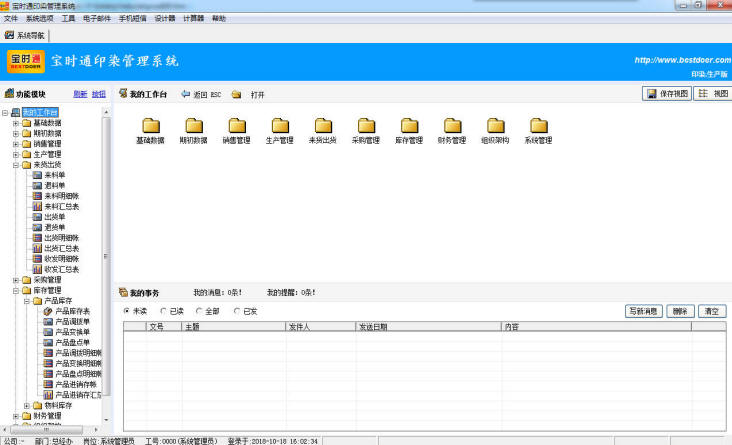The image size is (732, 445).
Task: Click the 保存视图 button
Action: point(667,94)
